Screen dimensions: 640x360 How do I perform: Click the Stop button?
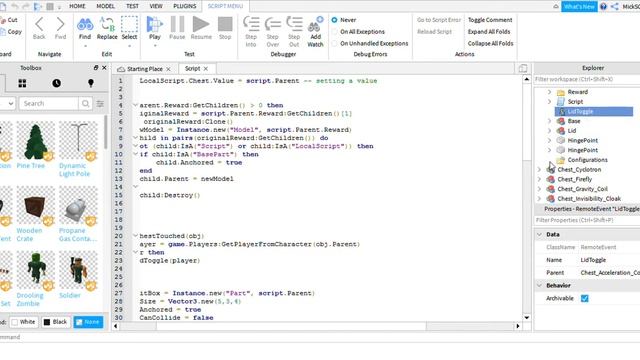click(225, 29)
